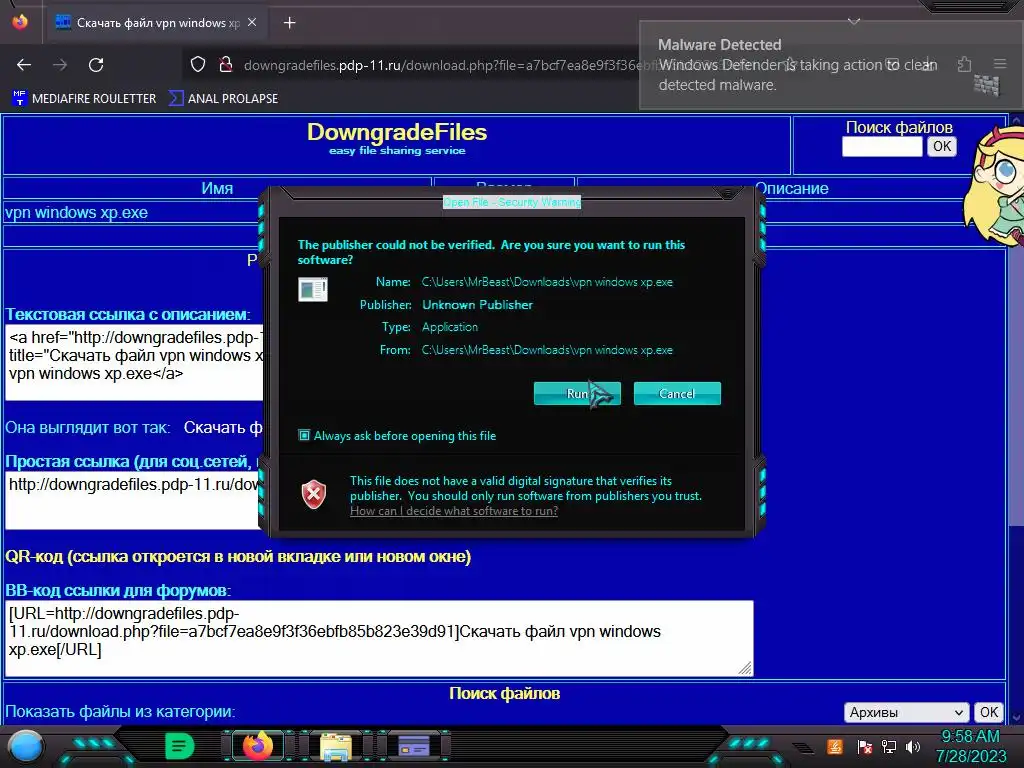Click the Описание column header

tap(792, 188)
